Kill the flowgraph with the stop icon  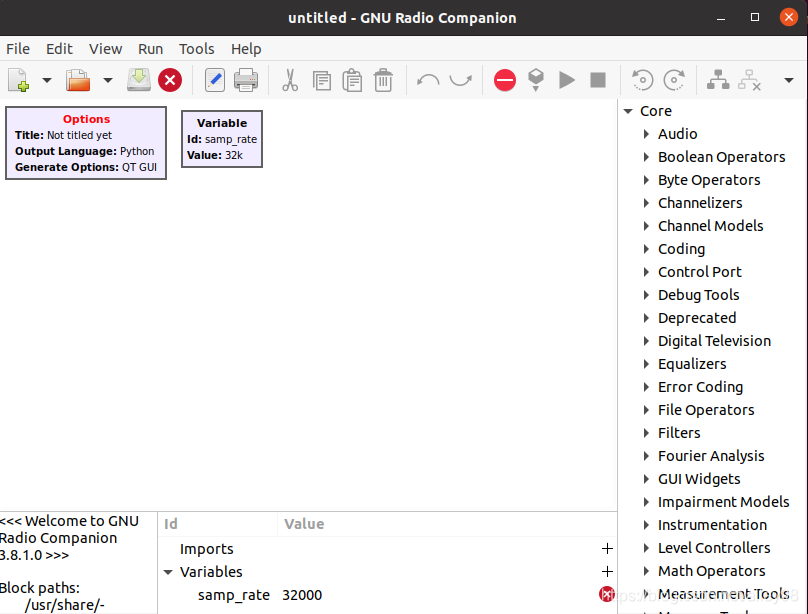(598, 80)
